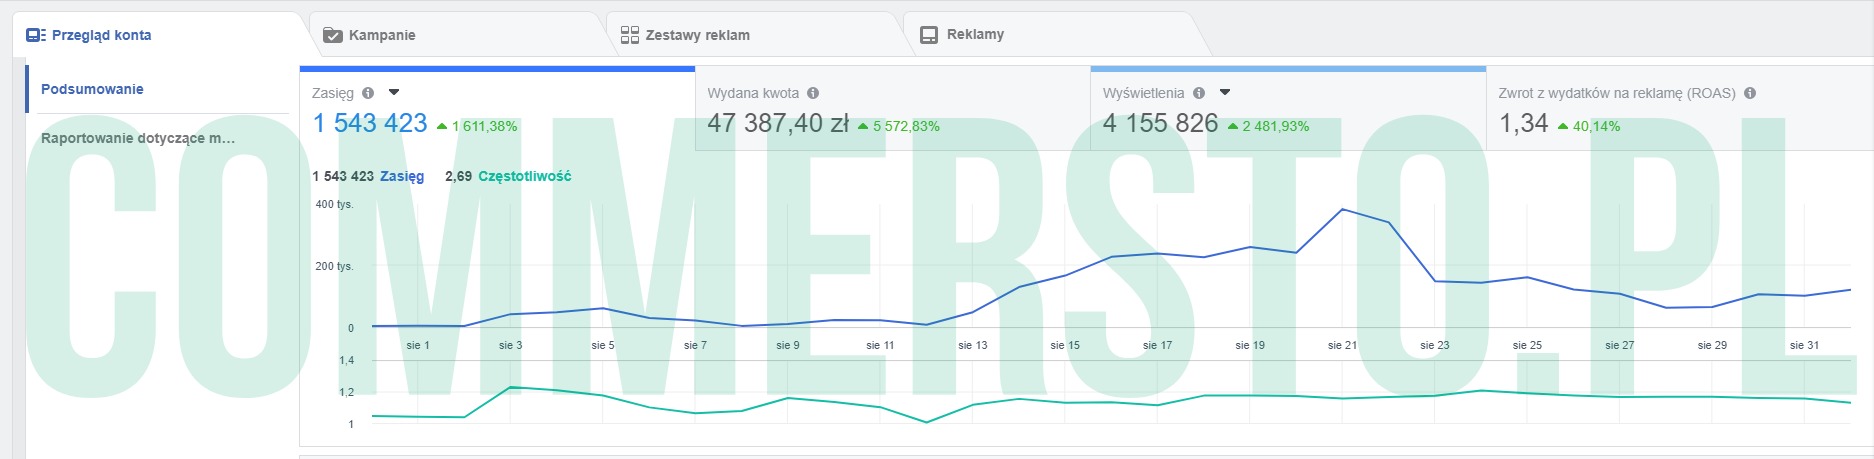
Task: Click the Częstotliwość legend label
Action: tap(524, 176)
